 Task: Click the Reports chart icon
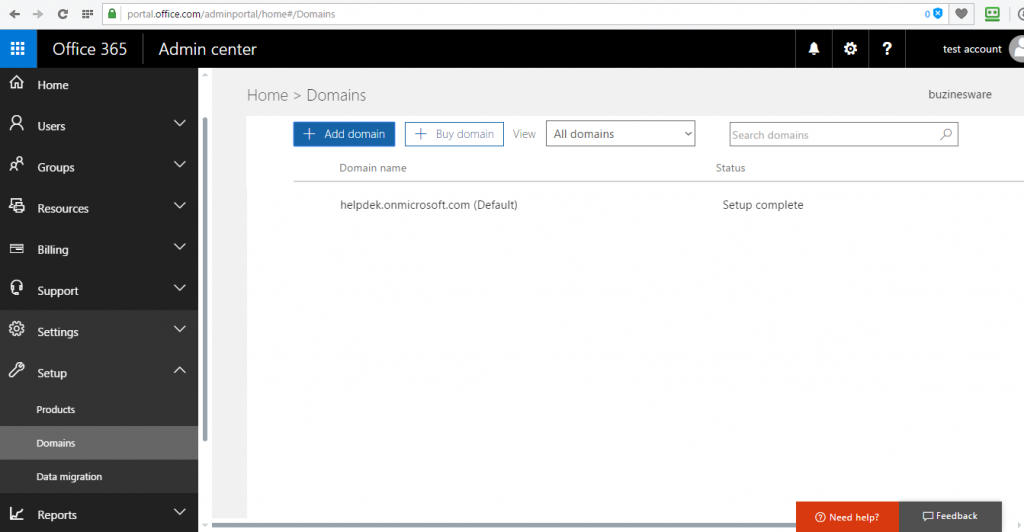point(16,514)
